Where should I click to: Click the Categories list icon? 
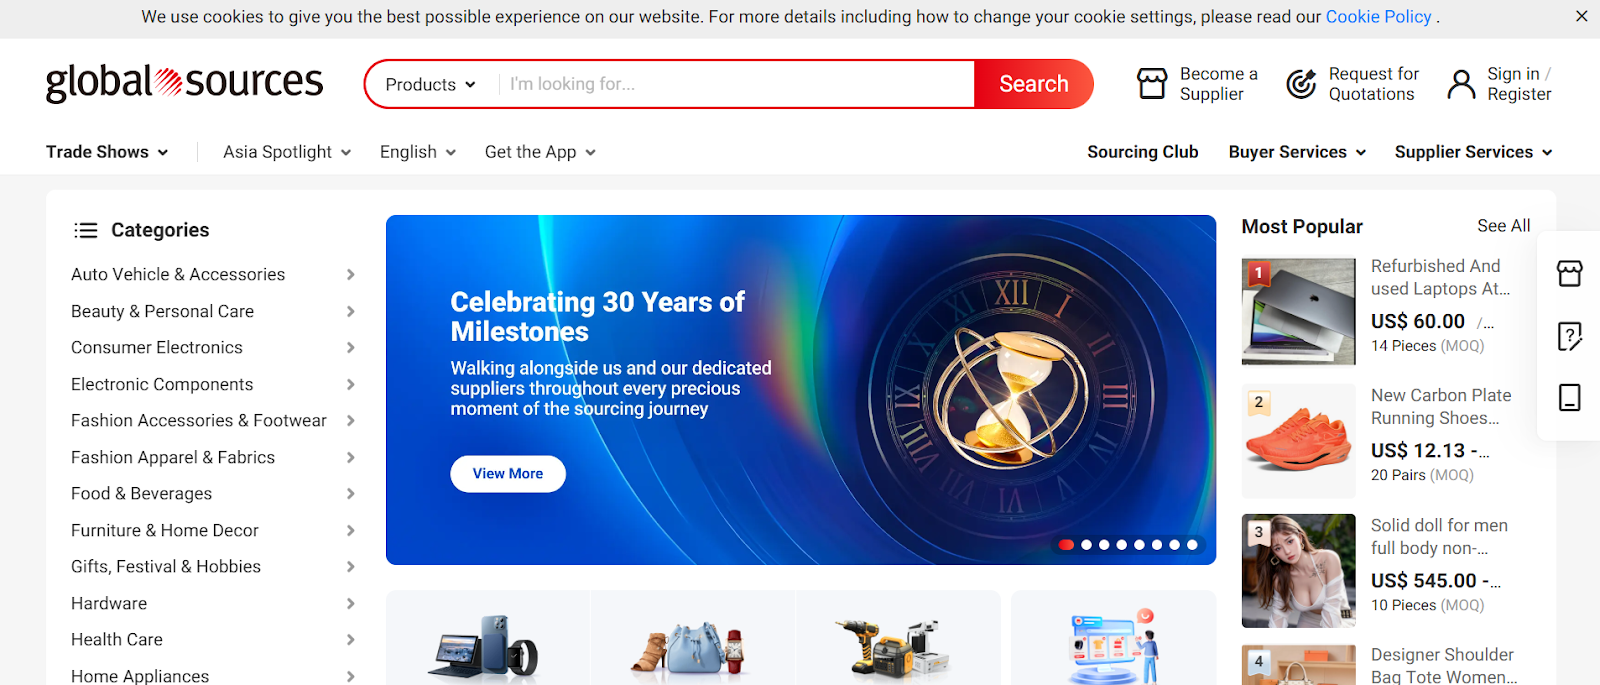click(86, 230)
